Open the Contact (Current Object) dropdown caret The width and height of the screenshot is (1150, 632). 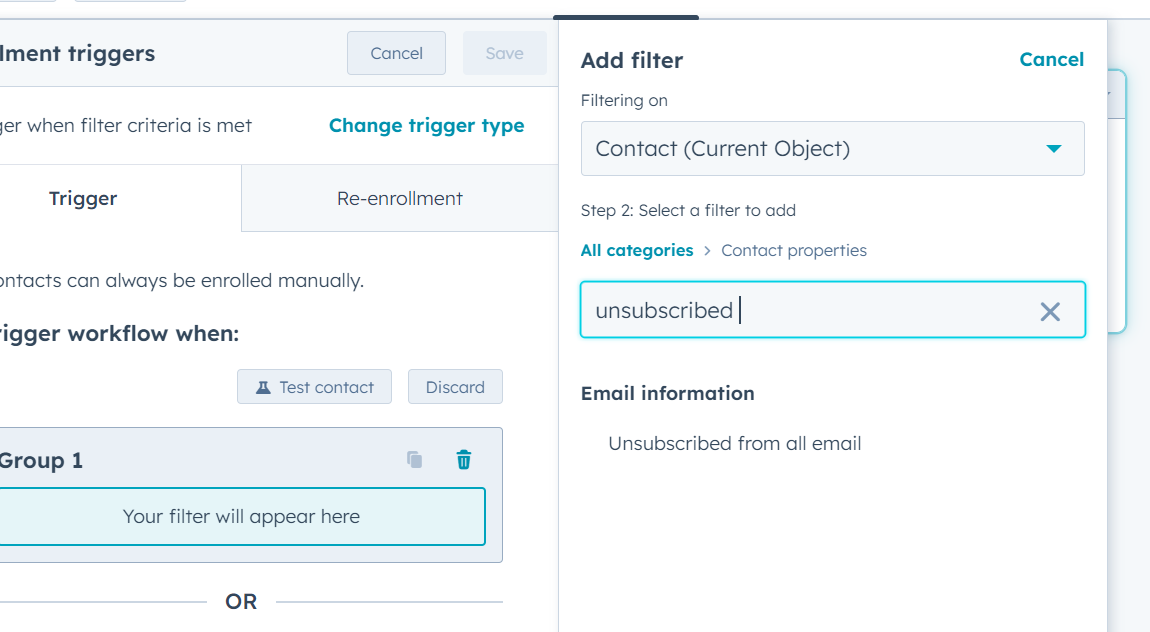(x=1055, y=148)
